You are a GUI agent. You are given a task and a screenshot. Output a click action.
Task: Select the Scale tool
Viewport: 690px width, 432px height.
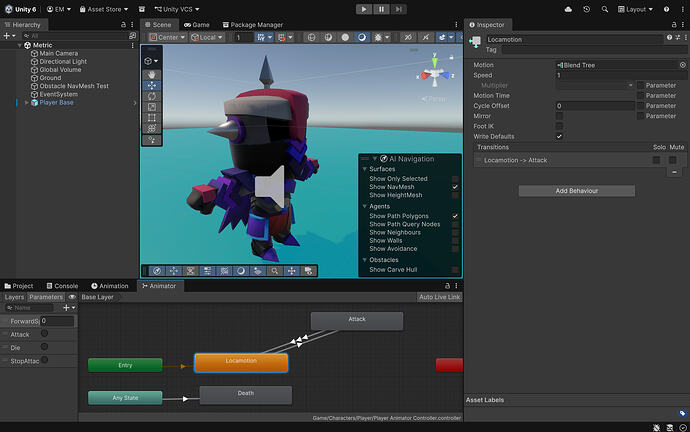pos(152,107)
